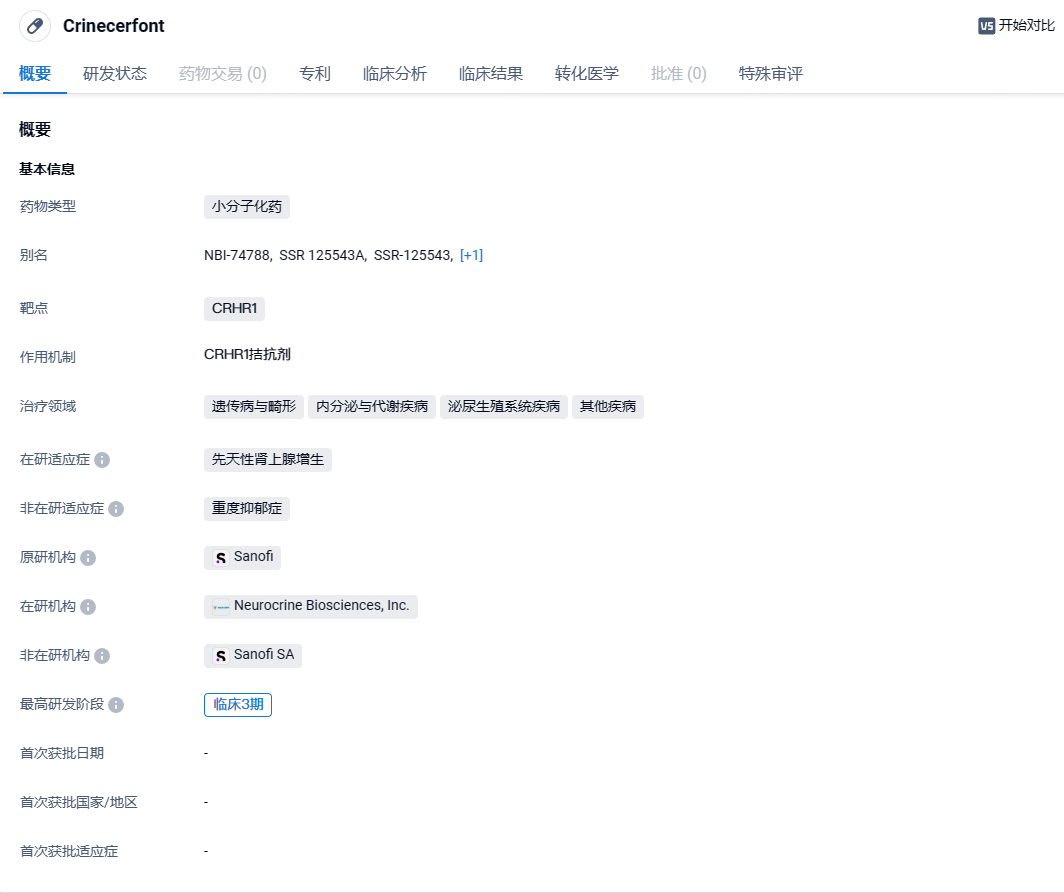
Task: Click the 靶点 field label
Action: tap(34, 308)
